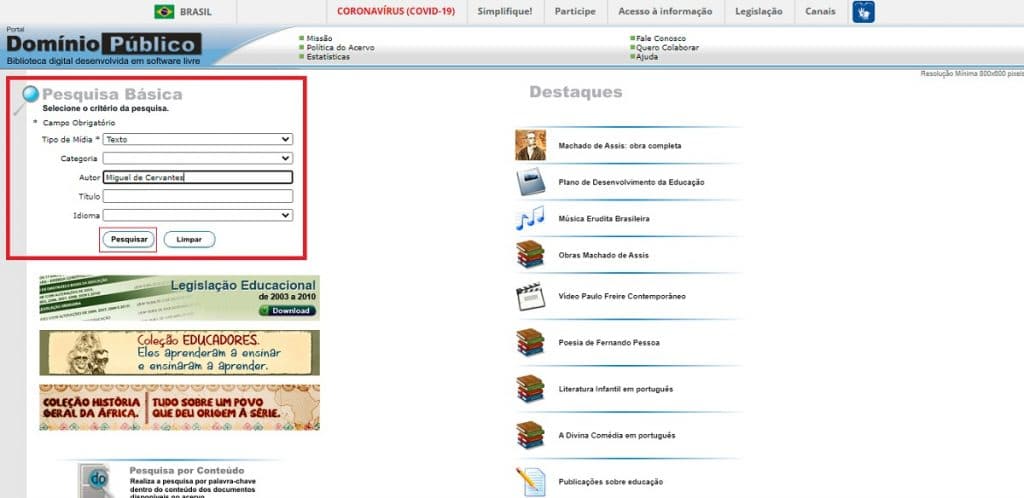
Task: Click the Domínio Público portal logo
Action: tap(104, 46)
